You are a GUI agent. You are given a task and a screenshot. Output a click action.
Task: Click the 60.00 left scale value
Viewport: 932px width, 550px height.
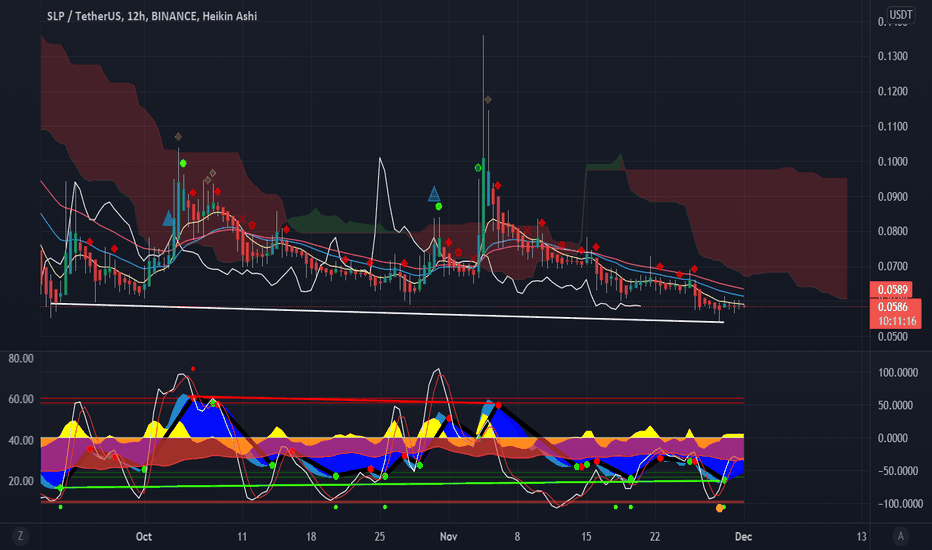click(x=21, y=400)
